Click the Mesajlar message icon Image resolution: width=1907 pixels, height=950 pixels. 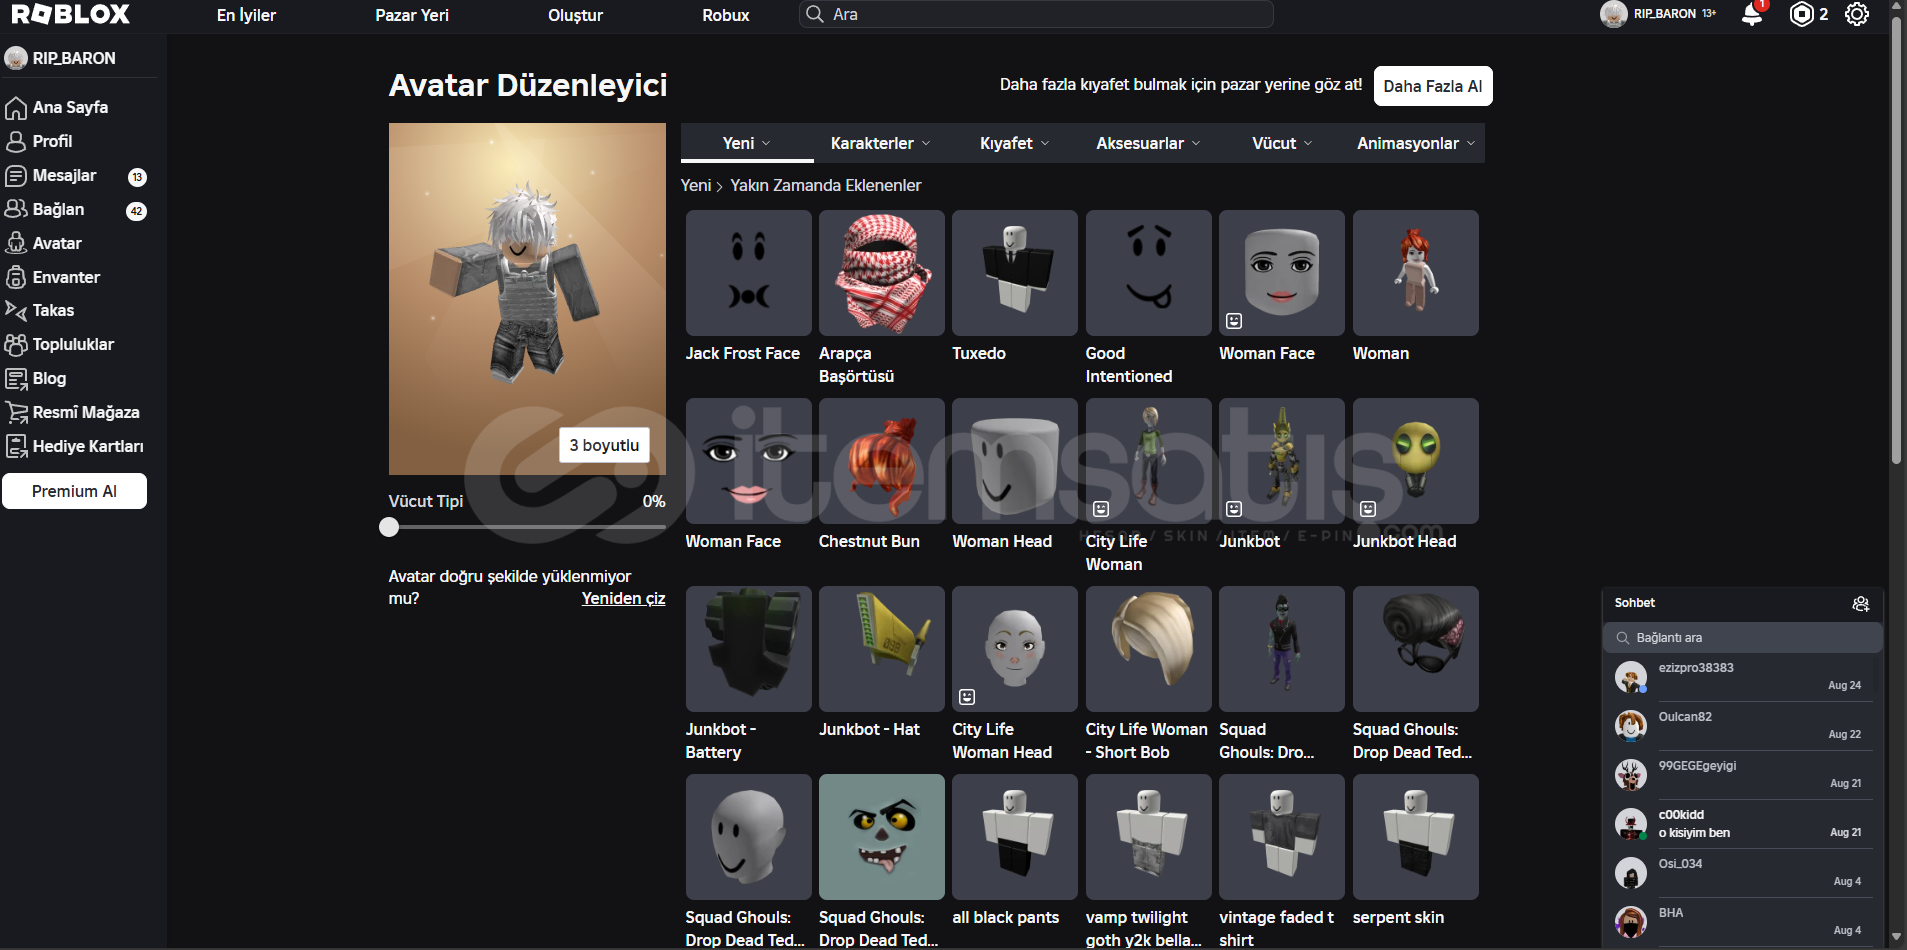16,176
